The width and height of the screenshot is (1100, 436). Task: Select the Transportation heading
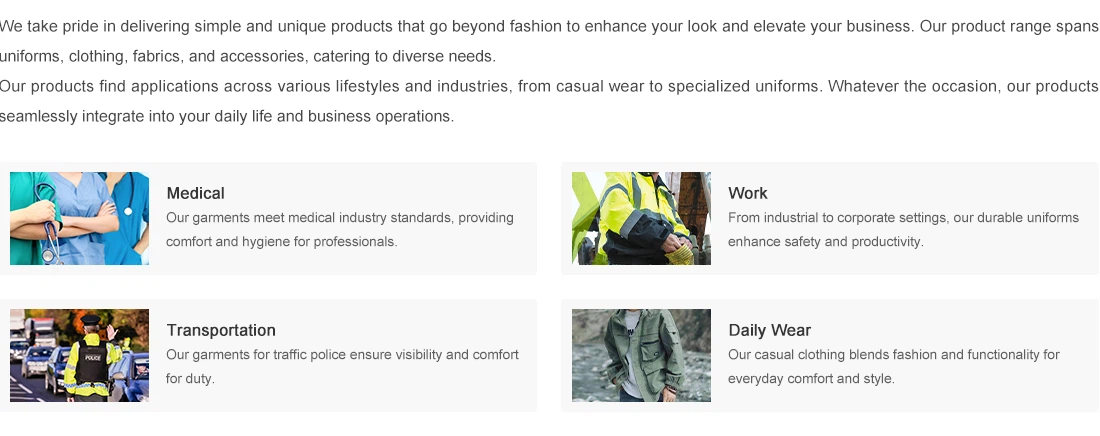coord(221,330)
